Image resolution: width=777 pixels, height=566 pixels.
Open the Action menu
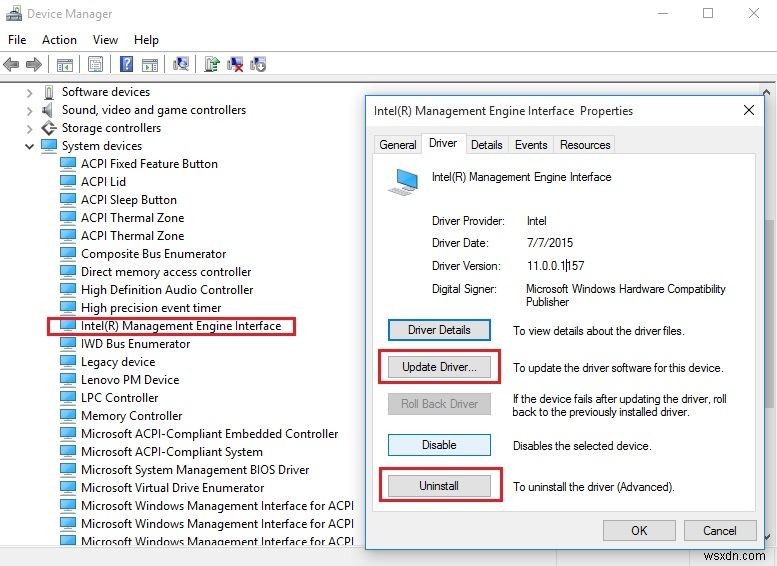coord(59,40)
